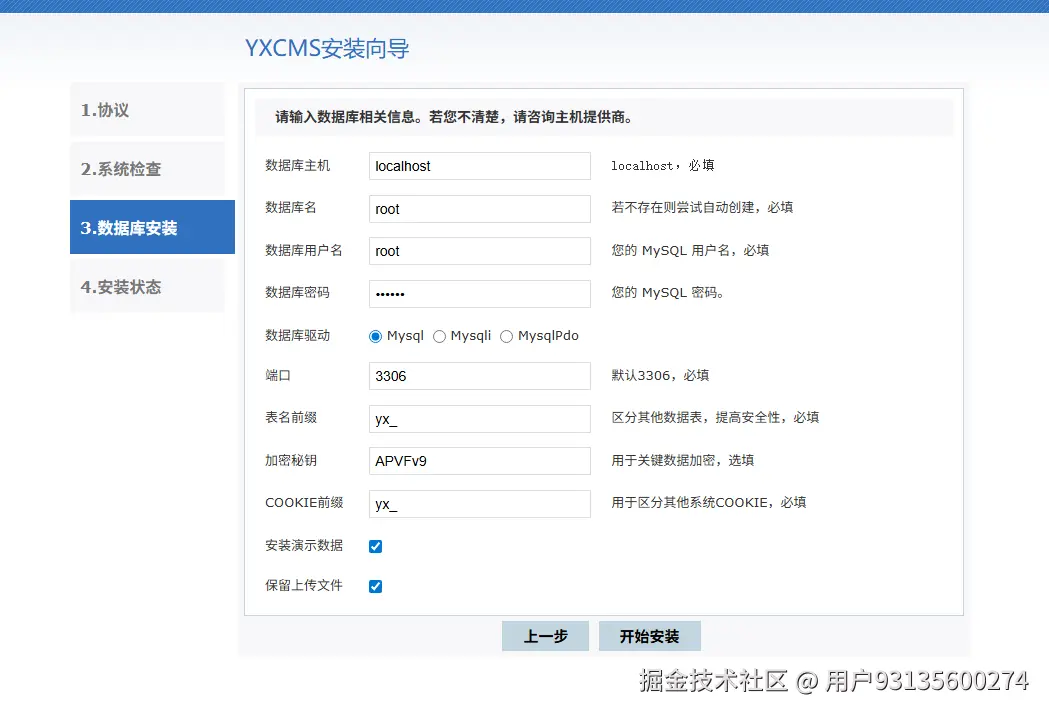Click the hint 用于关键数据加密,选填
Image resolution: width=1049 pixels, height=715 pixels.
tap(682, 460)
